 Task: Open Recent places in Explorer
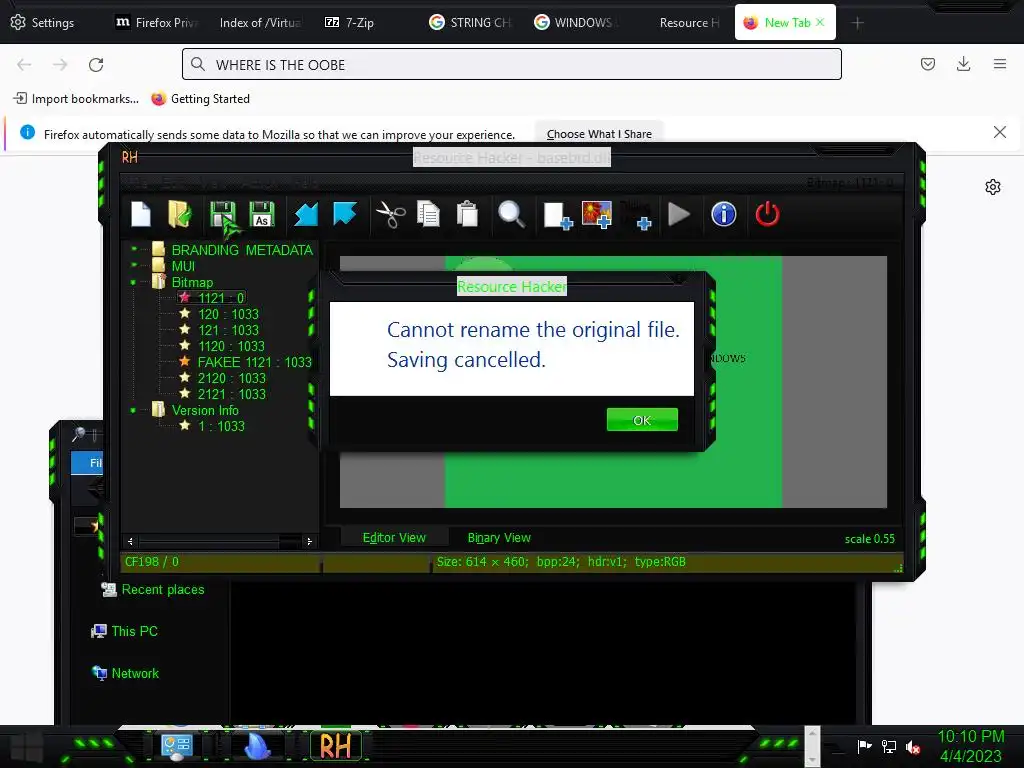(x=153, y=589)
